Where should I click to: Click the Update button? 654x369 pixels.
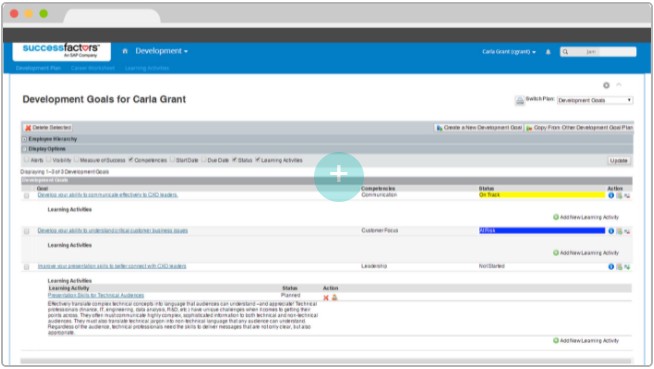618,161
